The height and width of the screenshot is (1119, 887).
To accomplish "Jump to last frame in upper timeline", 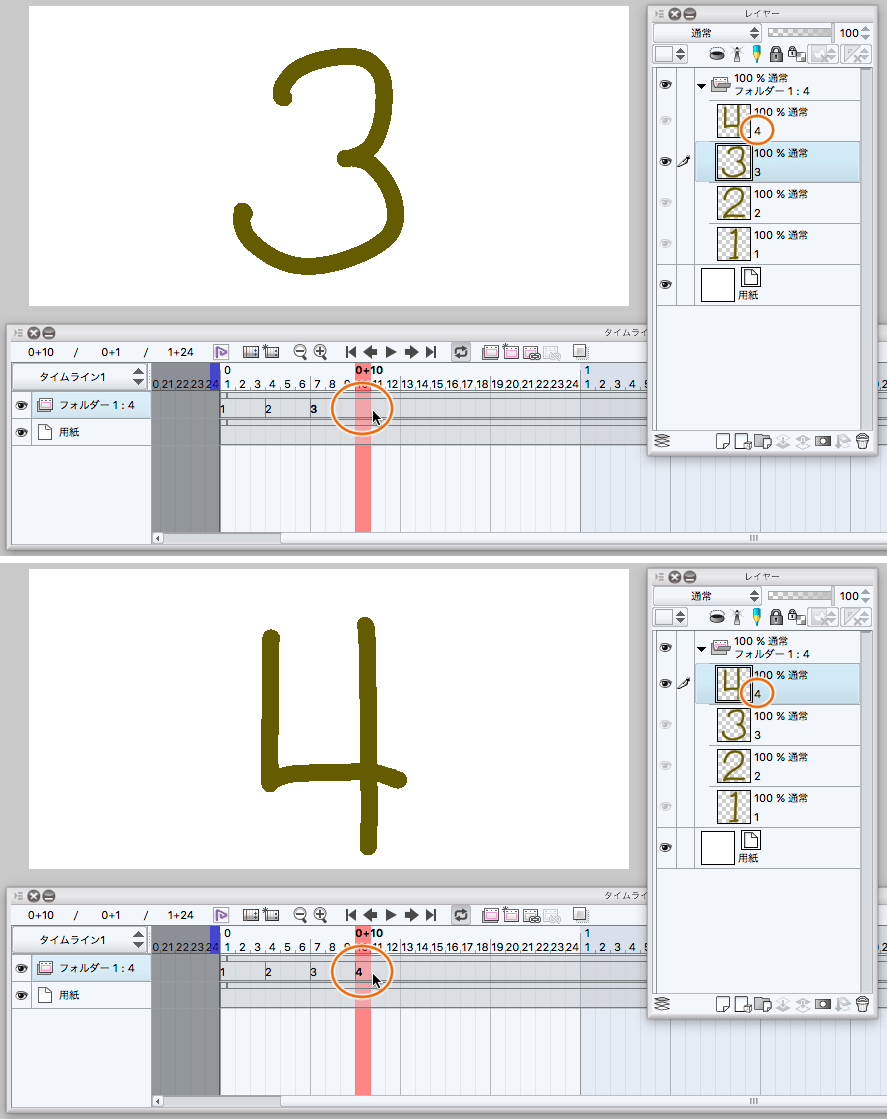I will (x=431, y=352).
